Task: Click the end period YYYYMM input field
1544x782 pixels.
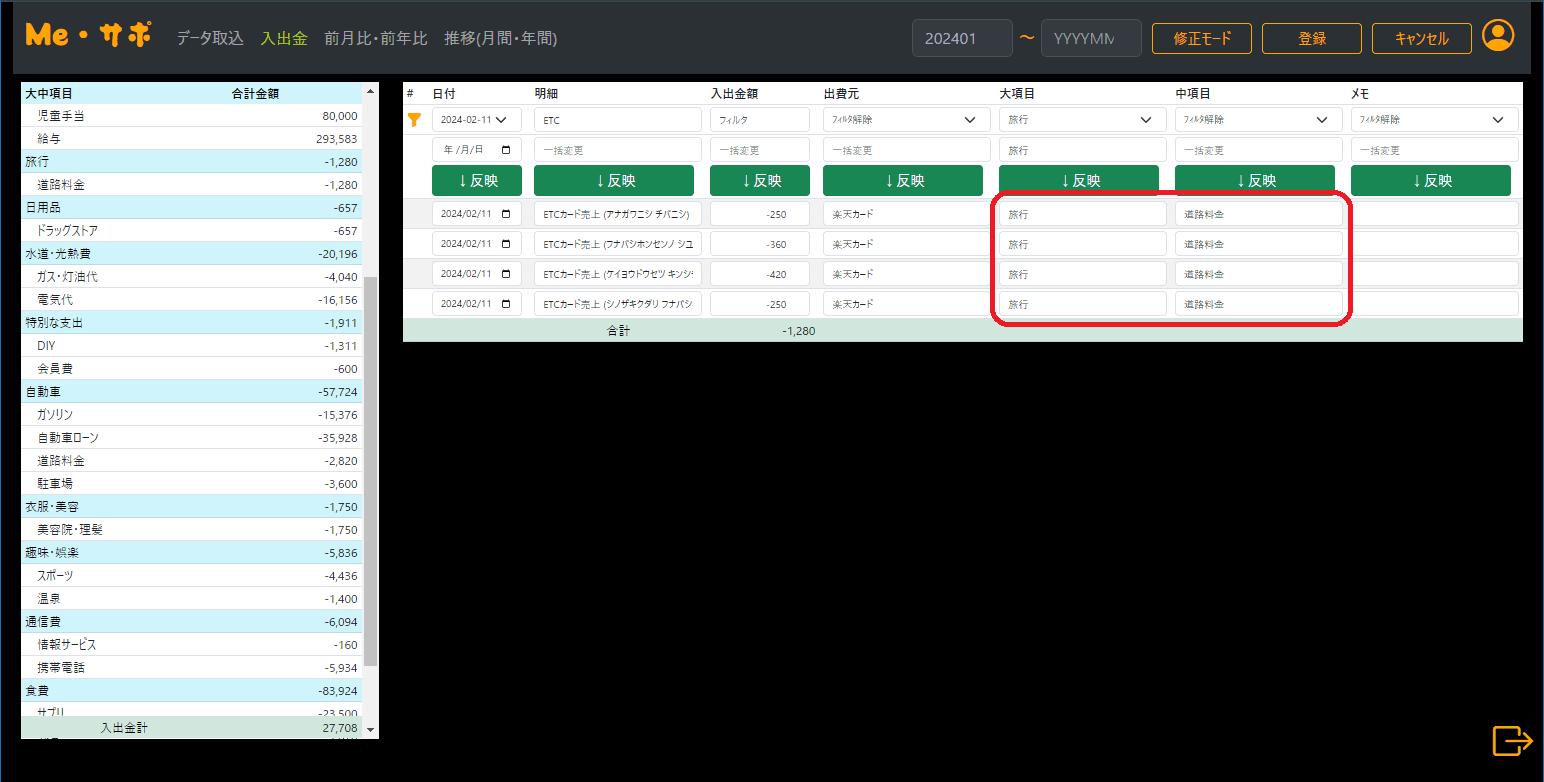Action: (1090, 39)
